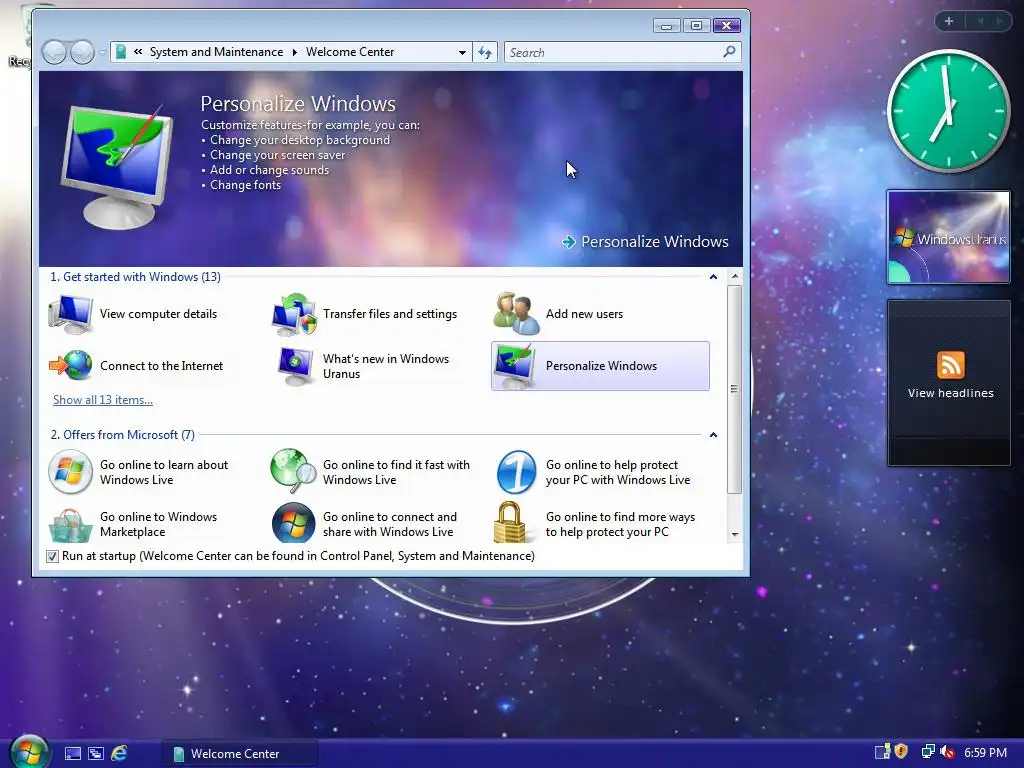
Task: Open the recent pages dropdown arrow
Action: tap(103, 52)
